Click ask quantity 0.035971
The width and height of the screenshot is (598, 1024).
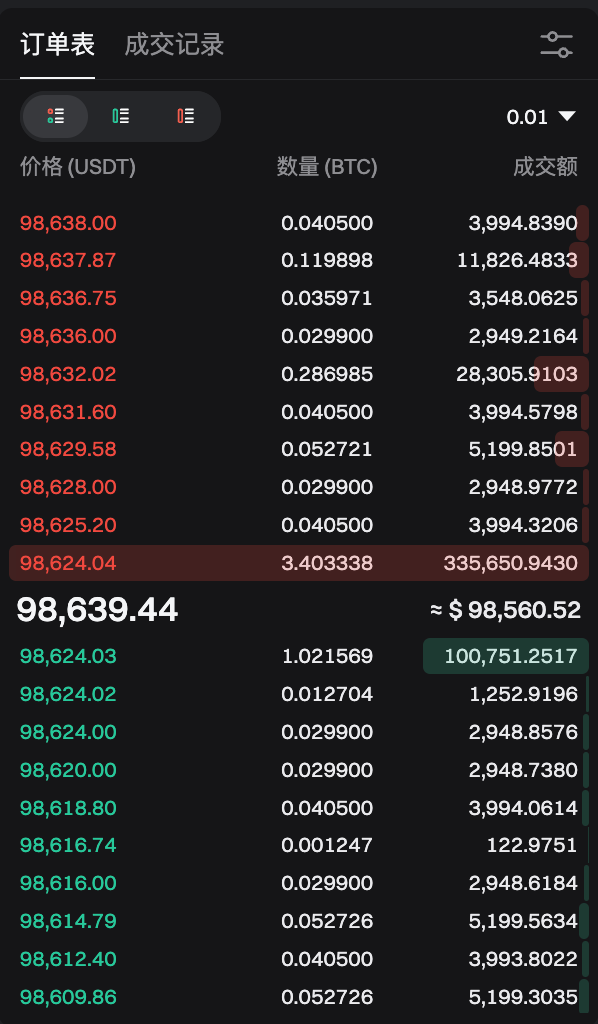327,298
